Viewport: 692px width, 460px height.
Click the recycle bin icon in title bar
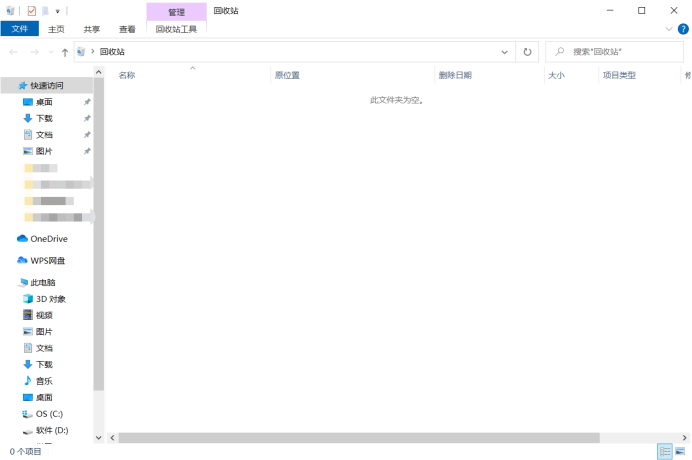click(x=11, y=11)
